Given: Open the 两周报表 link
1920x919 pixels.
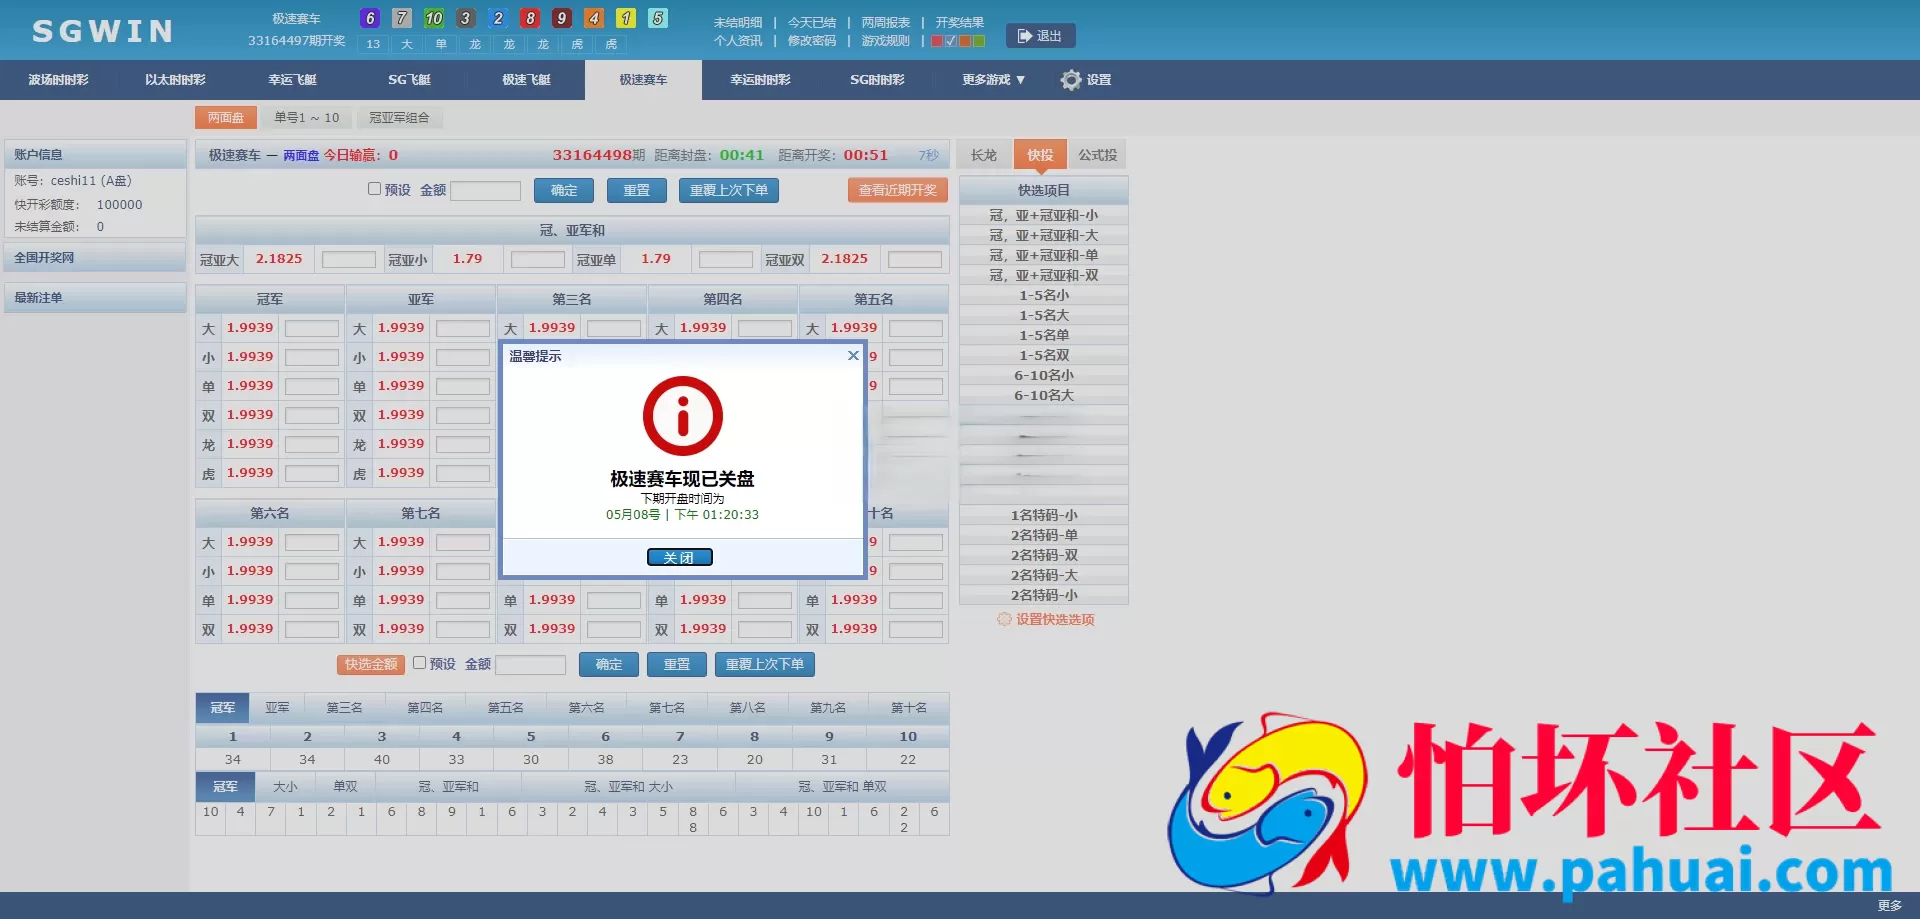Looking at the screenshot, I should (886, 22).
